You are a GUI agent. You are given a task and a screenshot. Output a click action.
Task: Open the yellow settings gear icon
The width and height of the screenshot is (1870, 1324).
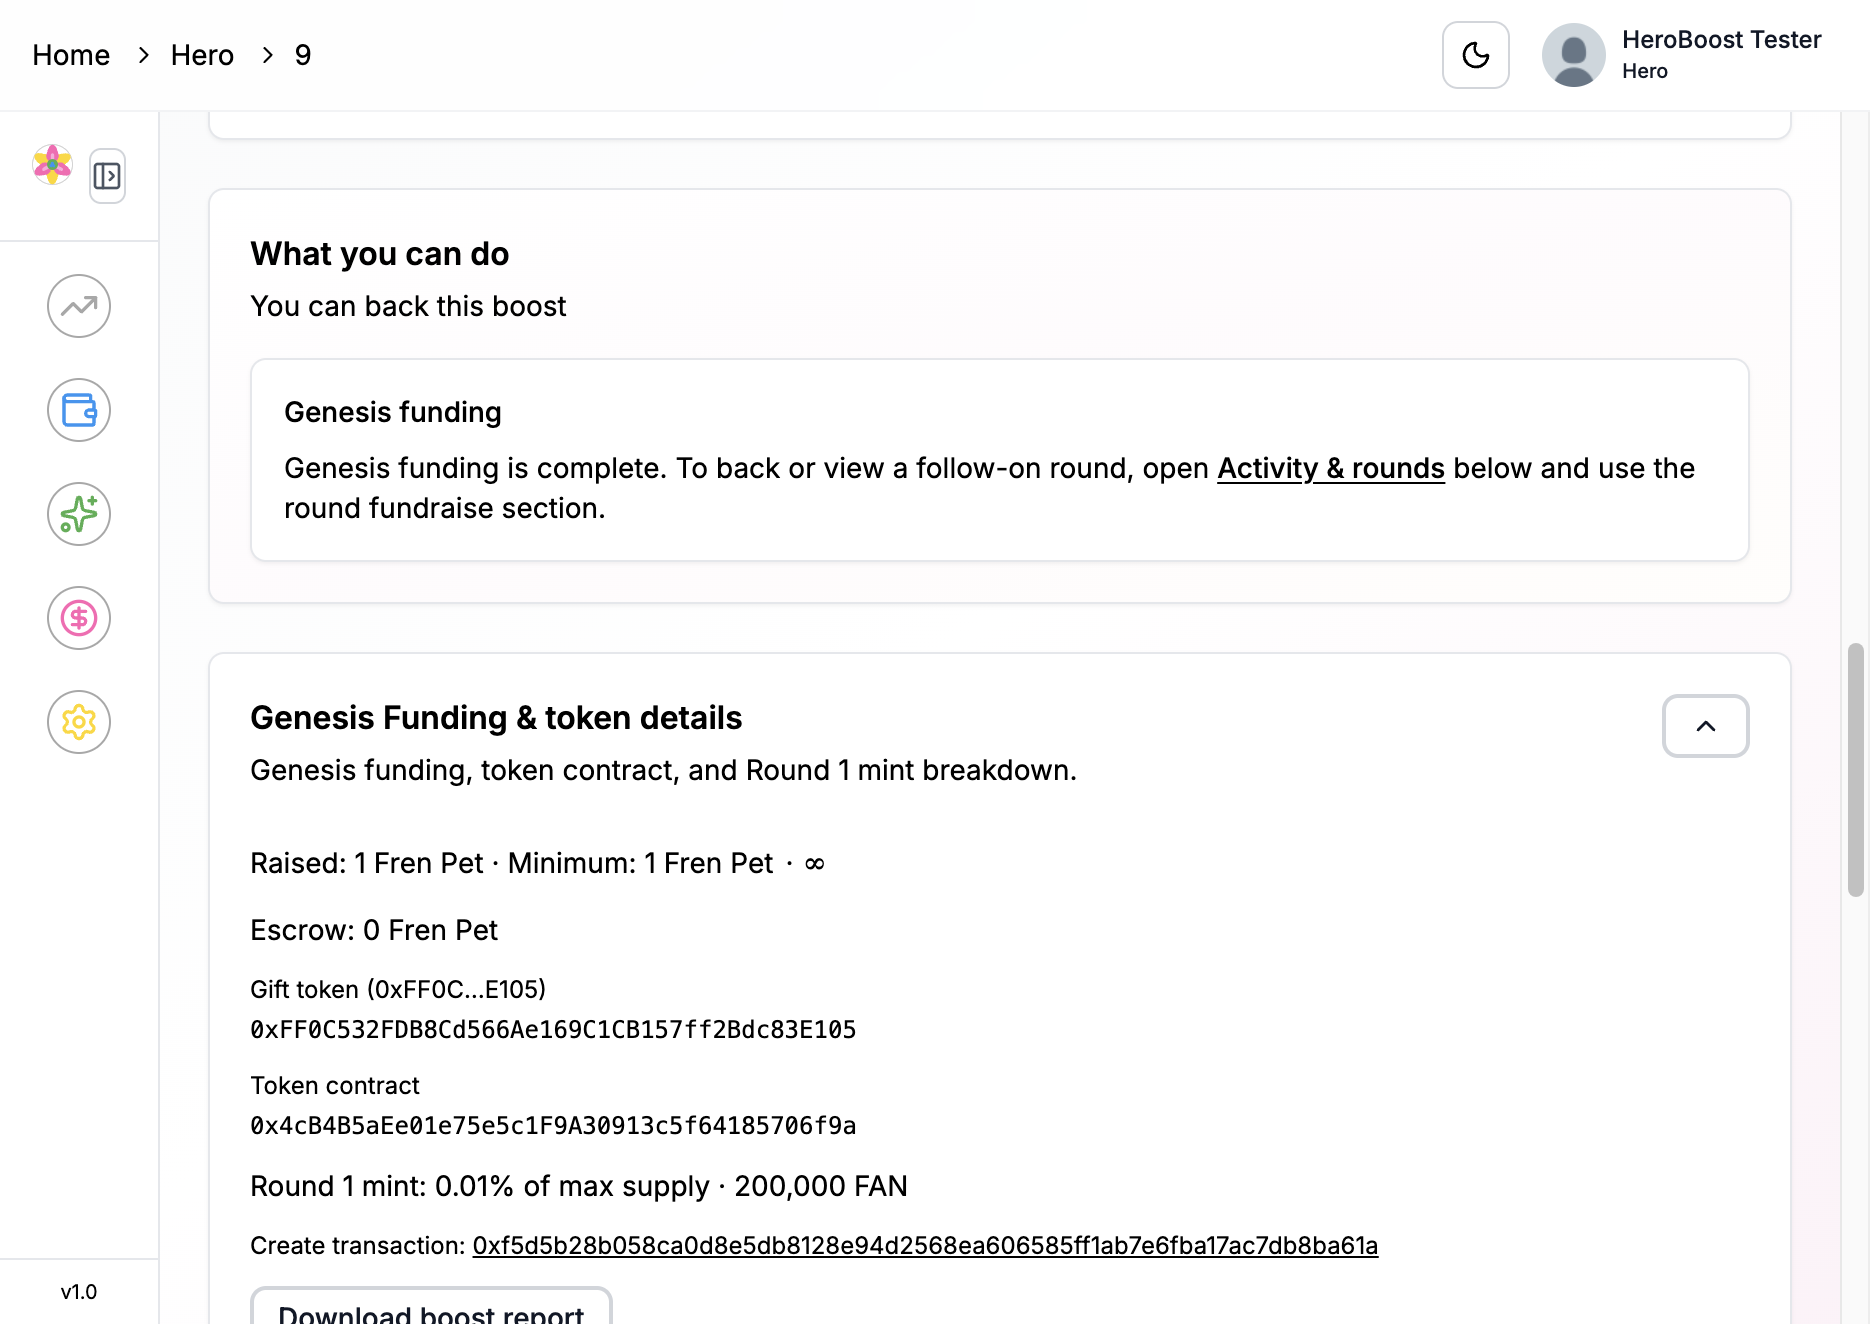tap(79, 722)
